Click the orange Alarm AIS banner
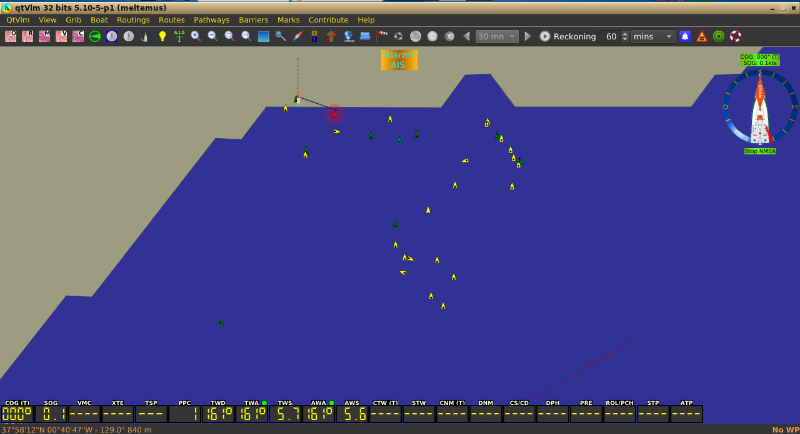Image resolution: width=800 pixels, height=434 pixels. pos(399,60)
